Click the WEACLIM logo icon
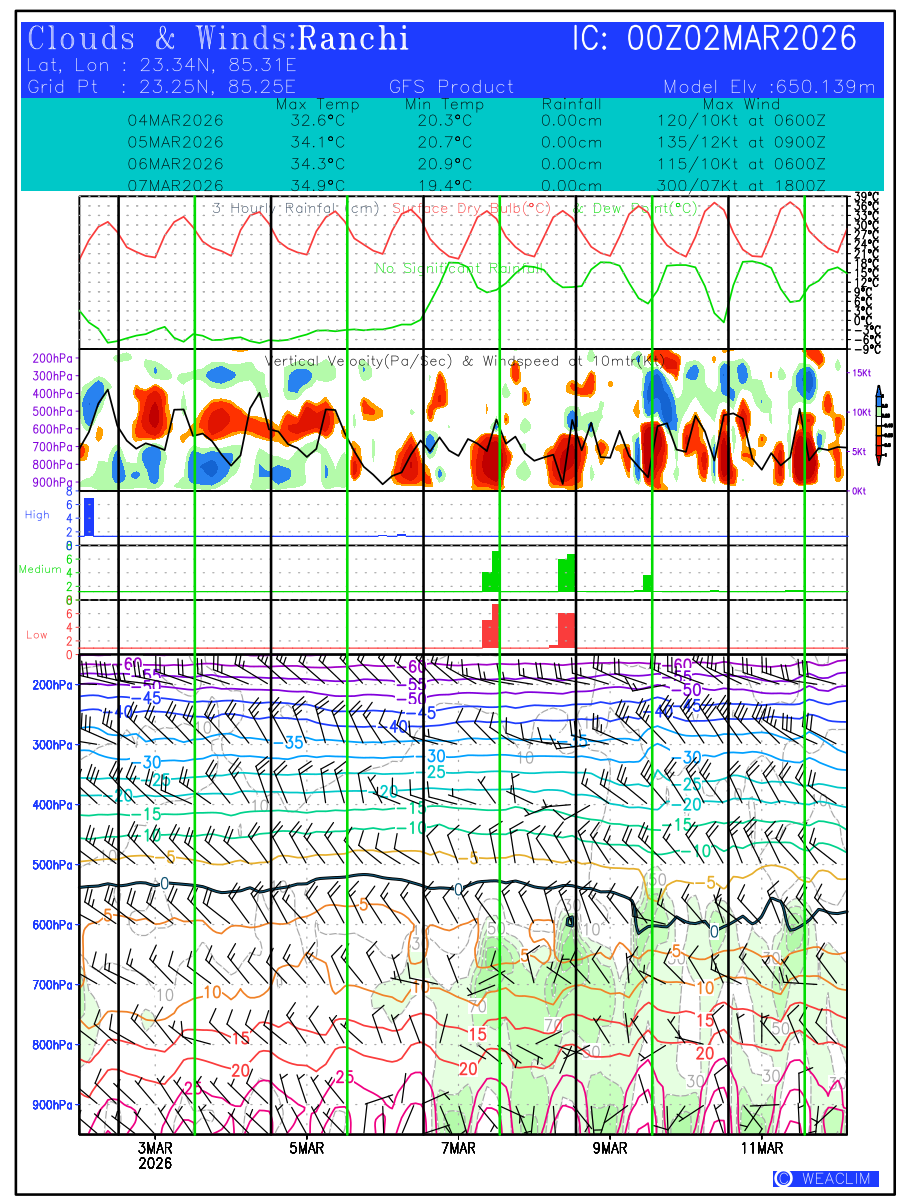Viewport: 900px width, 1200px height. pos(783,1179)
